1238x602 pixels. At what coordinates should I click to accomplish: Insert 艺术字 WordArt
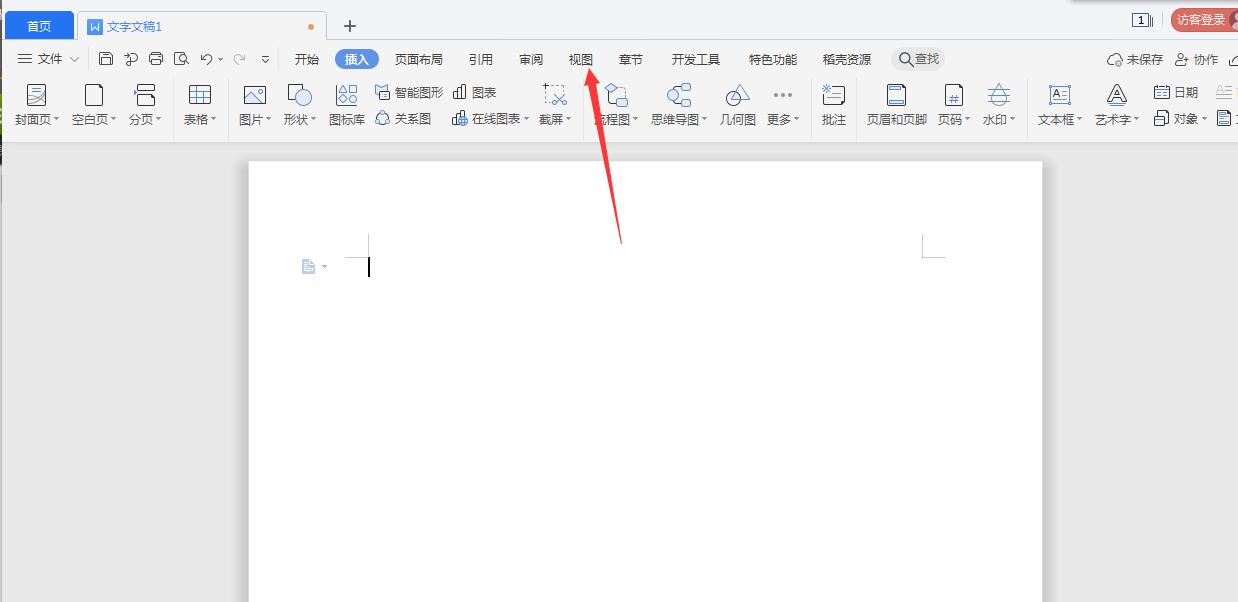coord(1114,105)
